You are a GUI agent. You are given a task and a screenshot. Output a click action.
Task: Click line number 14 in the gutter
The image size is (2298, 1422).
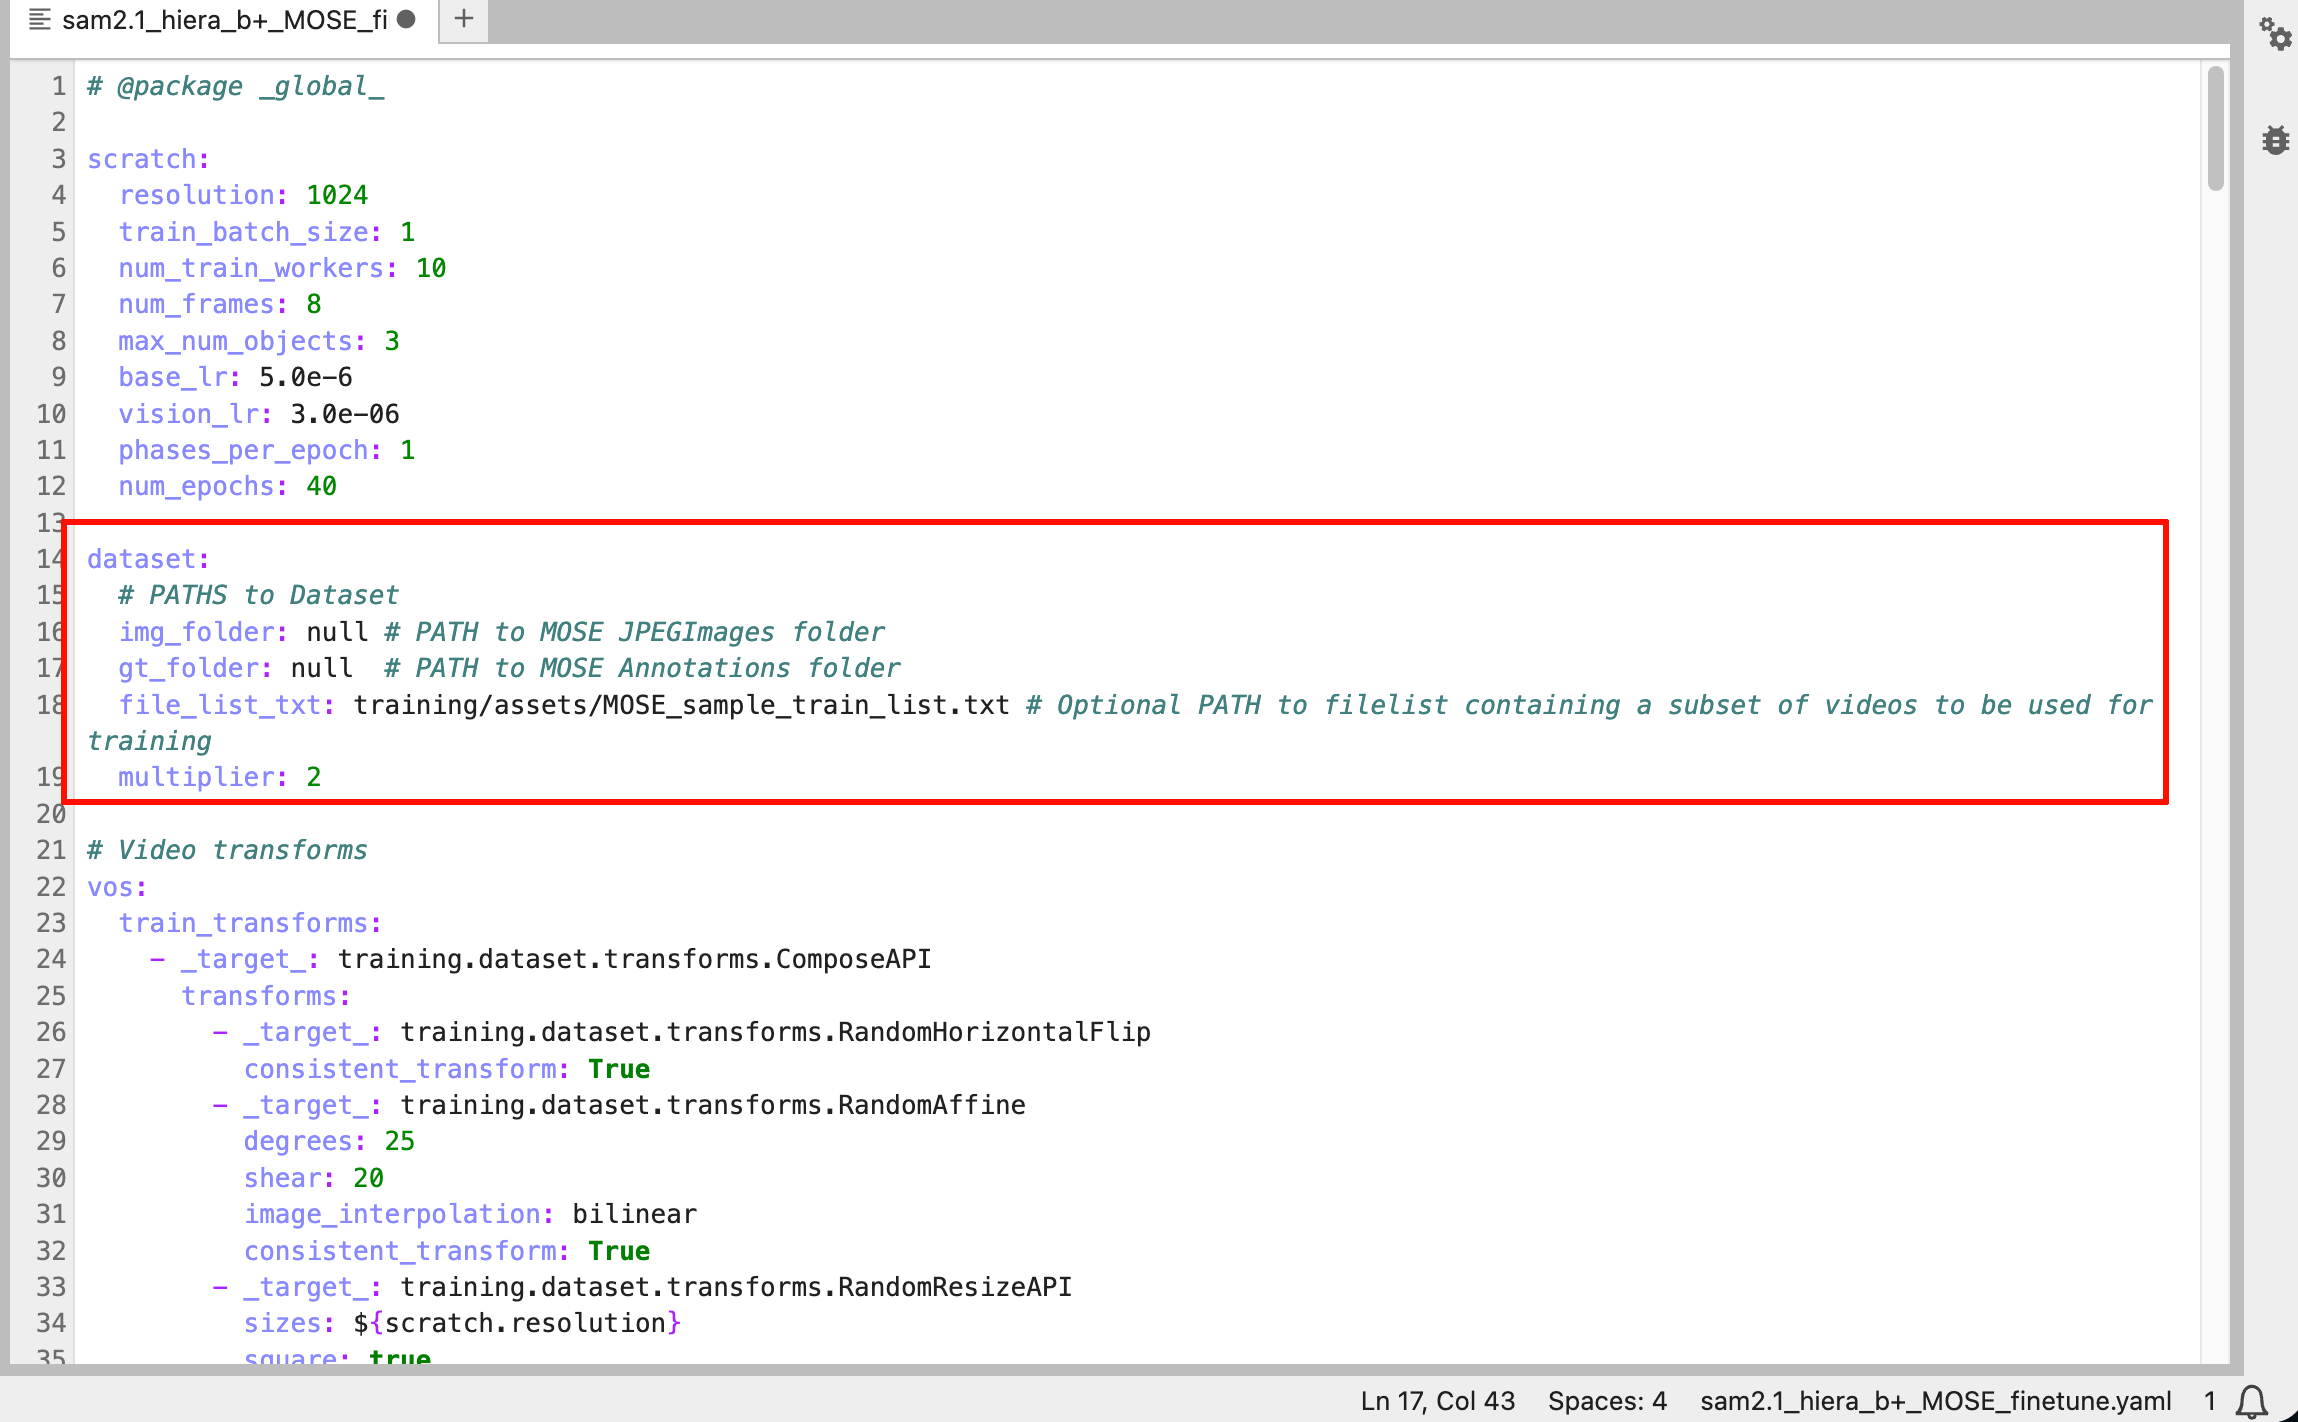(50, 559)
